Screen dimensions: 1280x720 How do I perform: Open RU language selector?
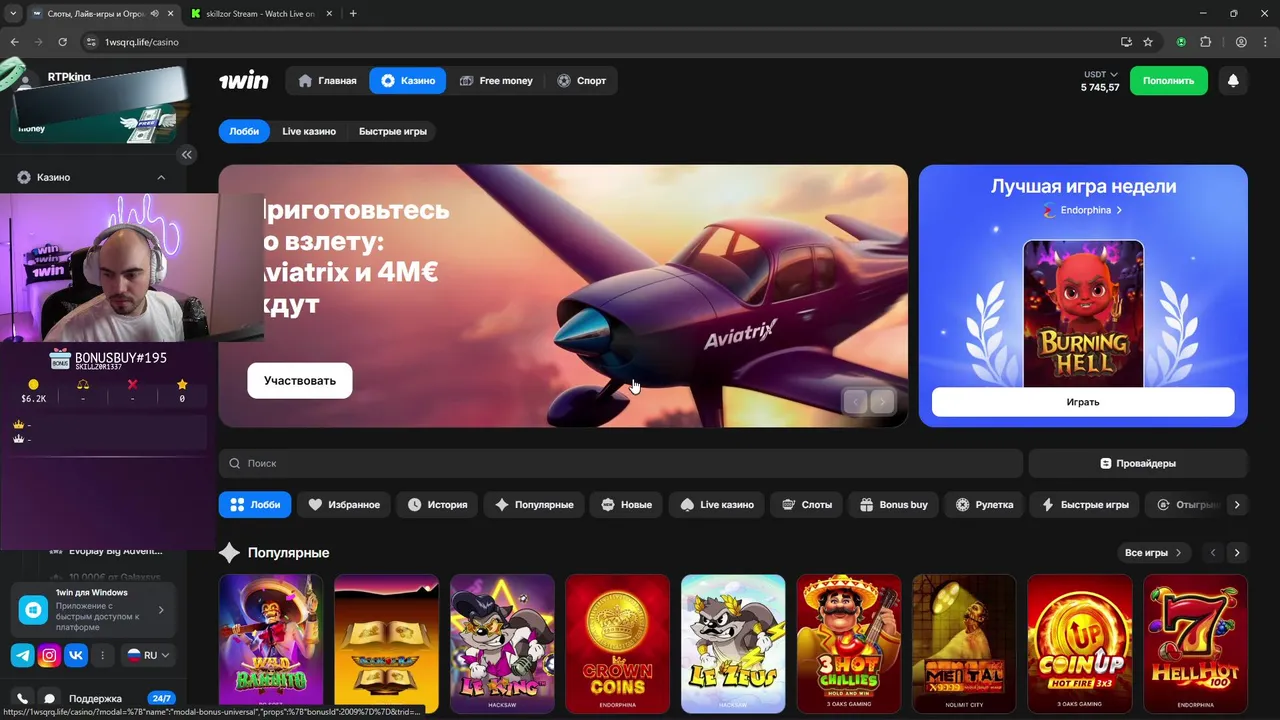(x=148, y=655)
